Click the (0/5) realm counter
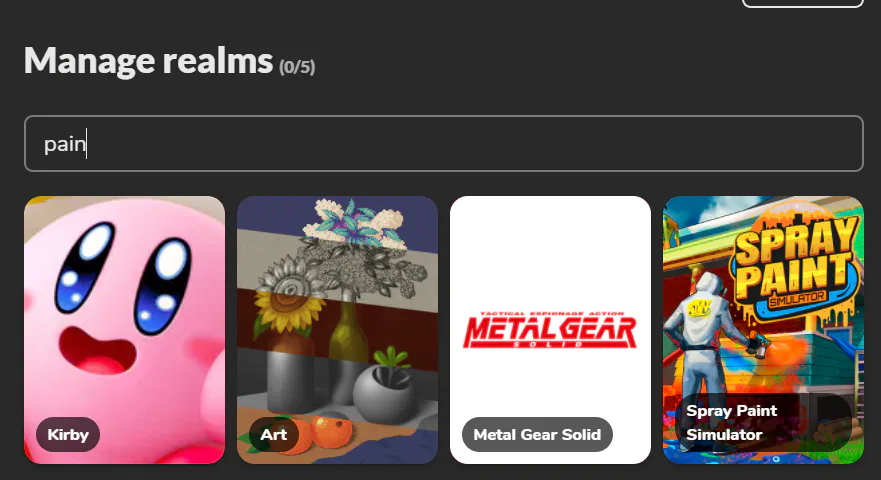The width and height of the screenshot is (881, 480). click(297, 67)
